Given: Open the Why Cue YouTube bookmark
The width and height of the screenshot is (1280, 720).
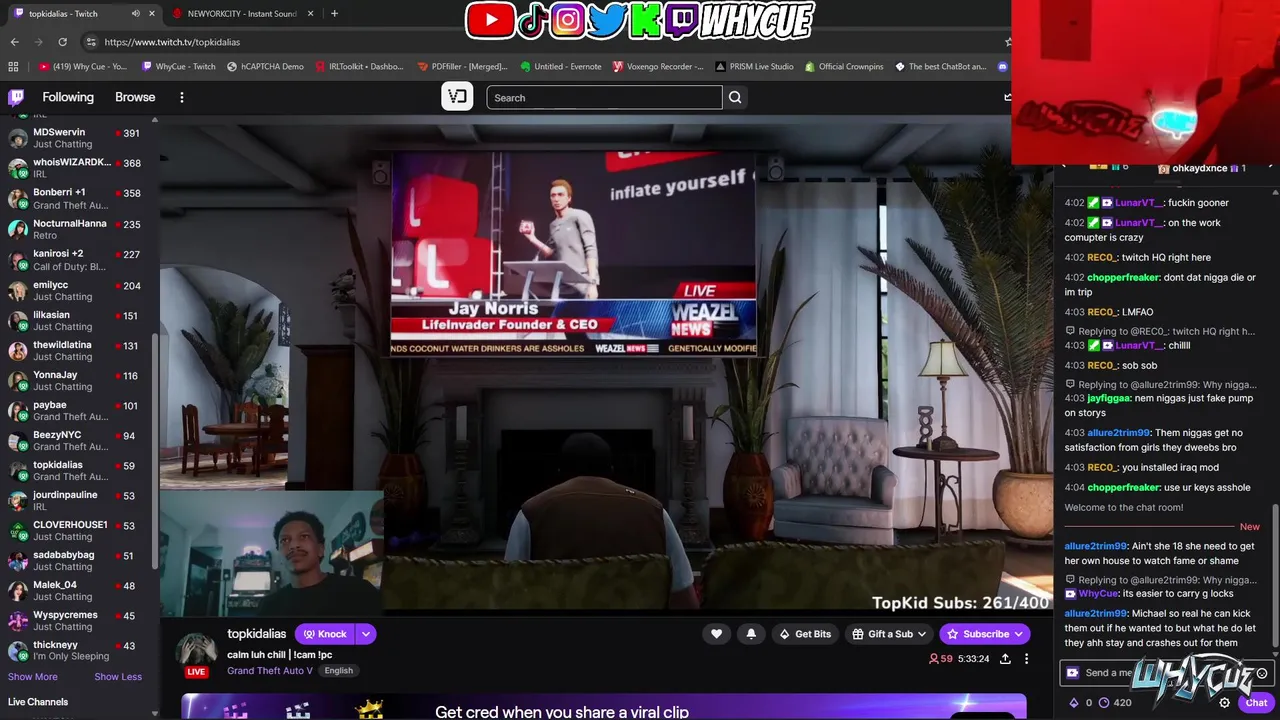Looking at the screenshot, I should click(x=83, y=66).
